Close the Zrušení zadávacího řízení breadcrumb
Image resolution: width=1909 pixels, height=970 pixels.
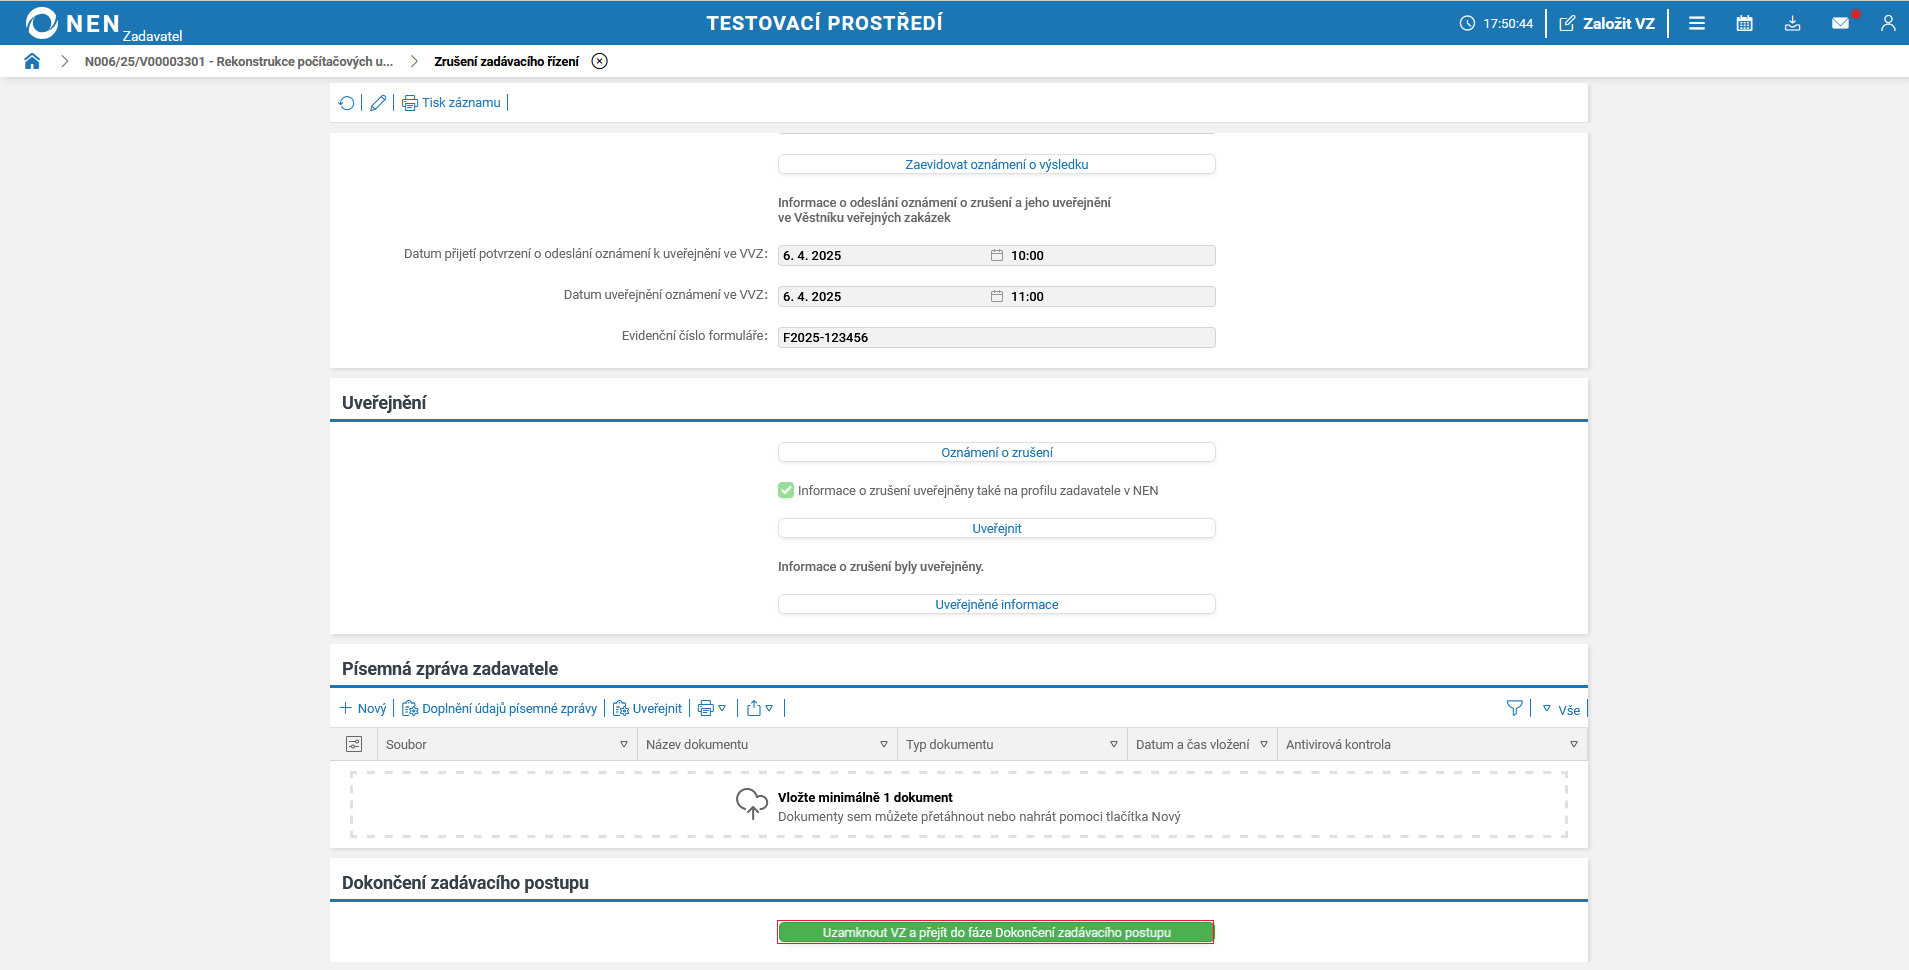point(599,61)
